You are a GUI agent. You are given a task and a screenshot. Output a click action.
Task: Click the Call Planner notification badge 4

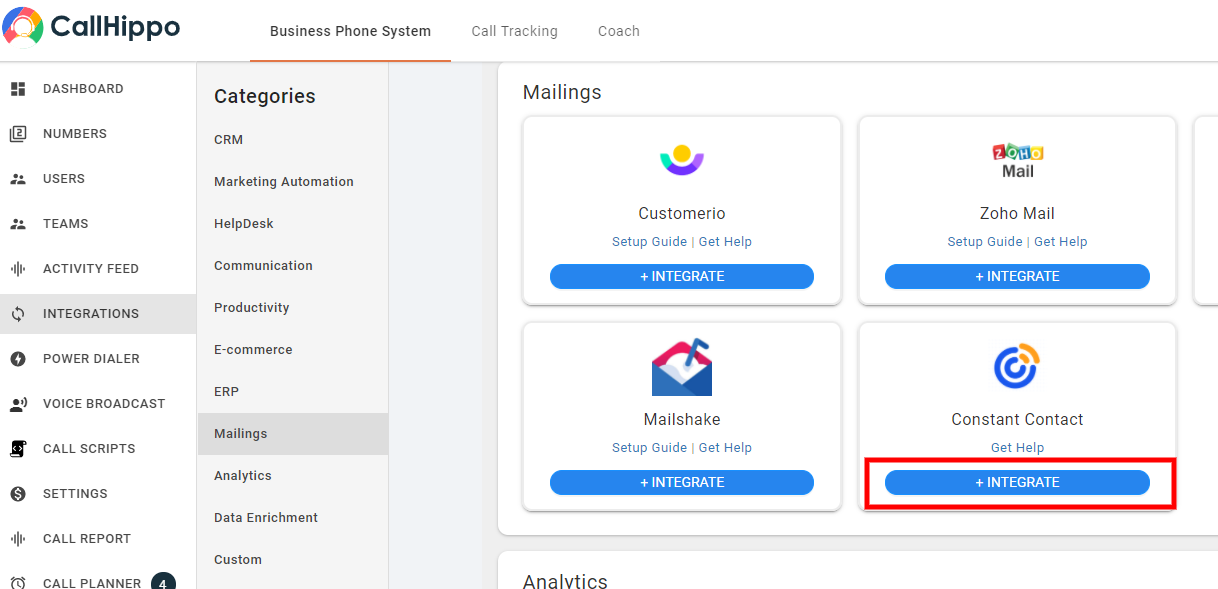(163, 581)
